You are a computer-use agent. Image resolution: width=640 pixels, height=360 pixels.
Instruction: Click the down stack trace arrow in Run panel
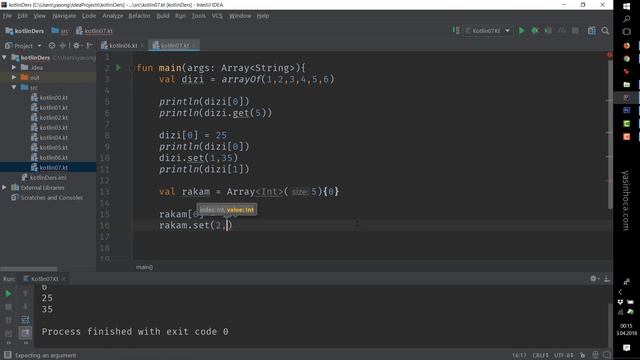pos(25,307)
